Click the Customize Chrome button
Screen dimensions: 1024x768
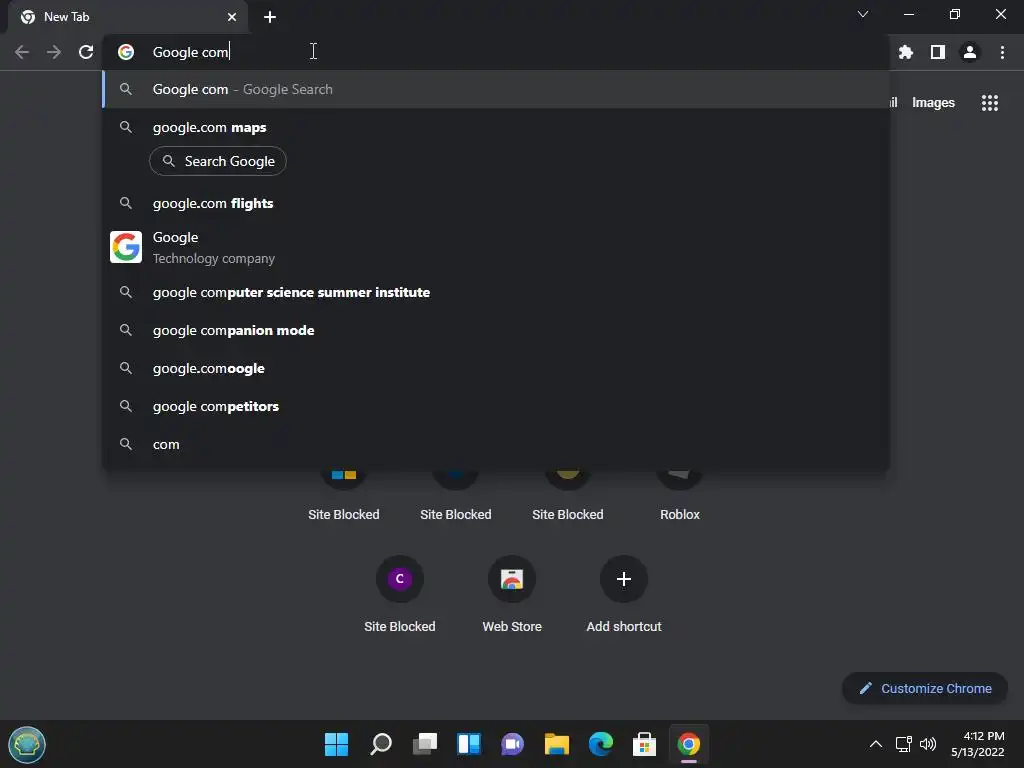tap(925, 688)
